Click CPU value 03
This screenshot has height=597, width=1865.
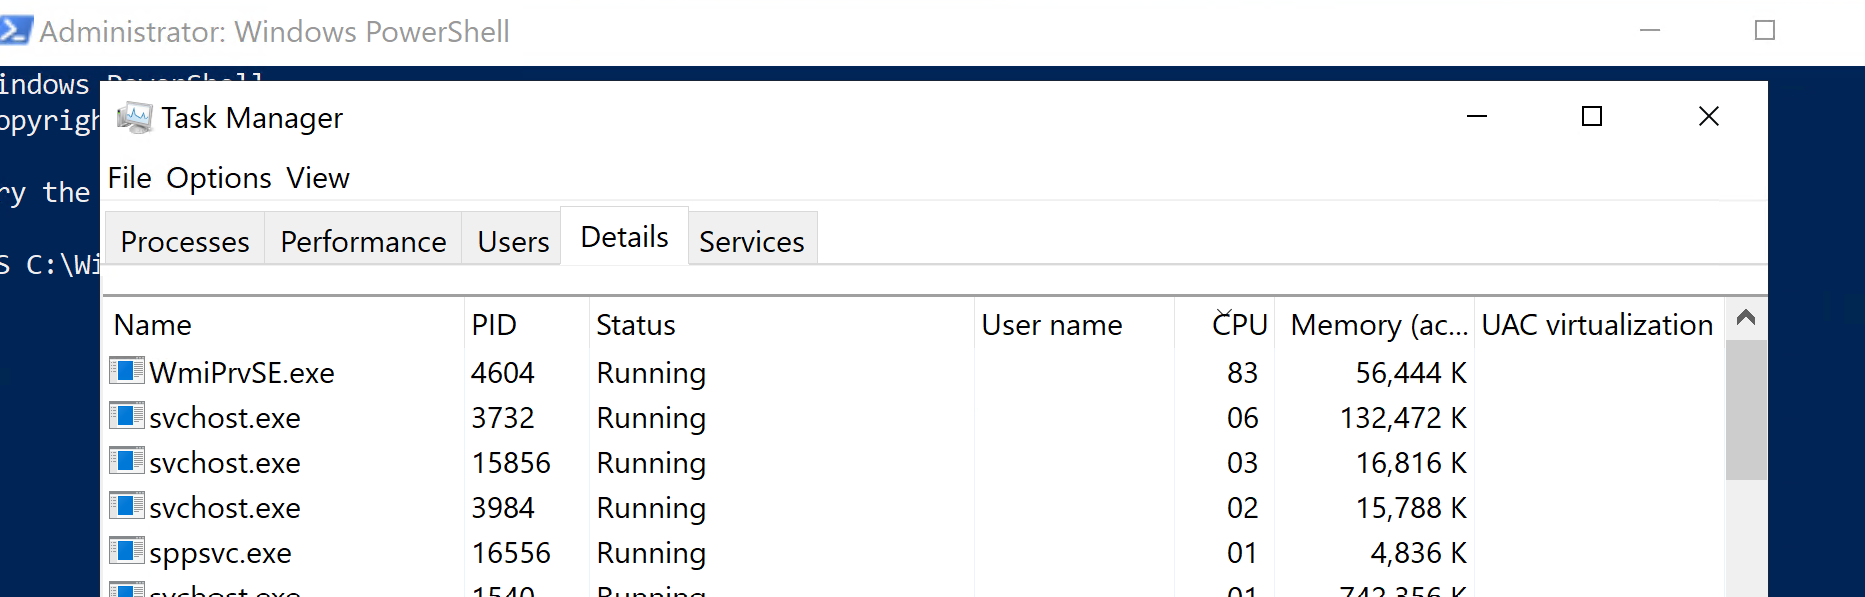tap(1242, 463)
